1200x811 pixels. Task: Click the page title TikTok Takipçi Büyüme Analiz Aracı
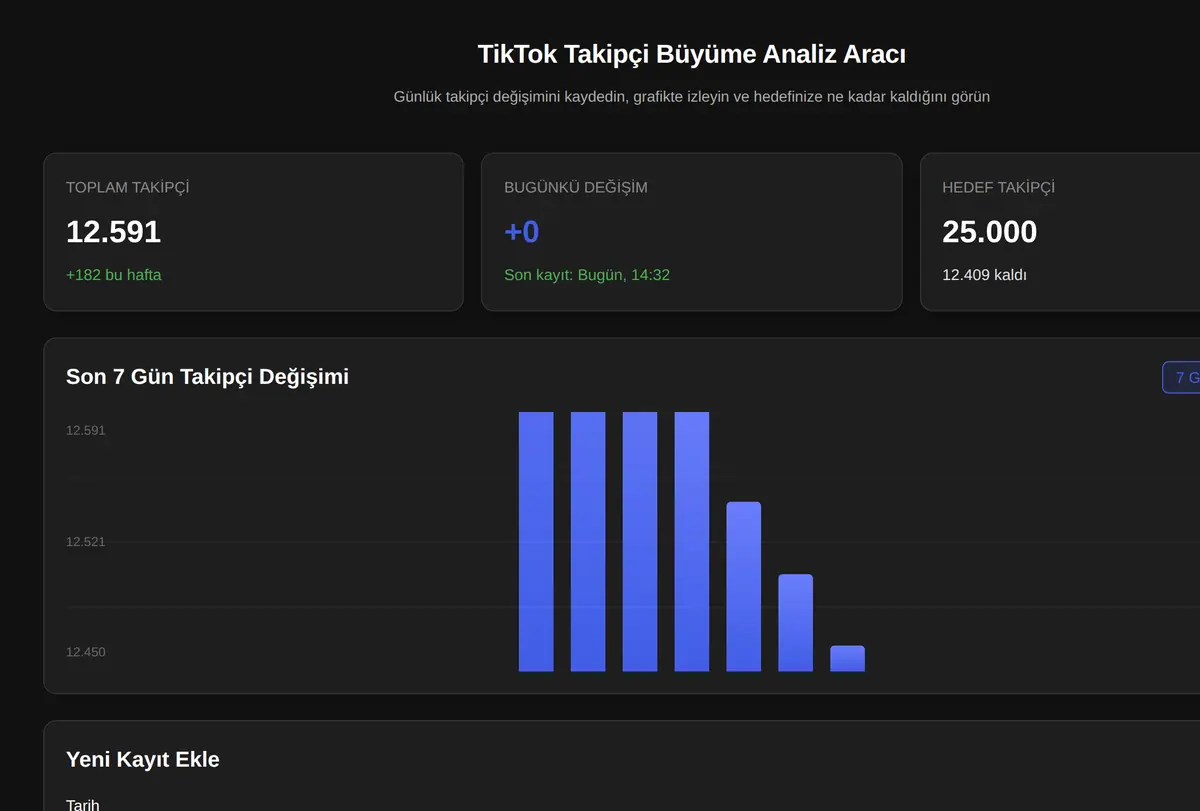click(692, 54)
